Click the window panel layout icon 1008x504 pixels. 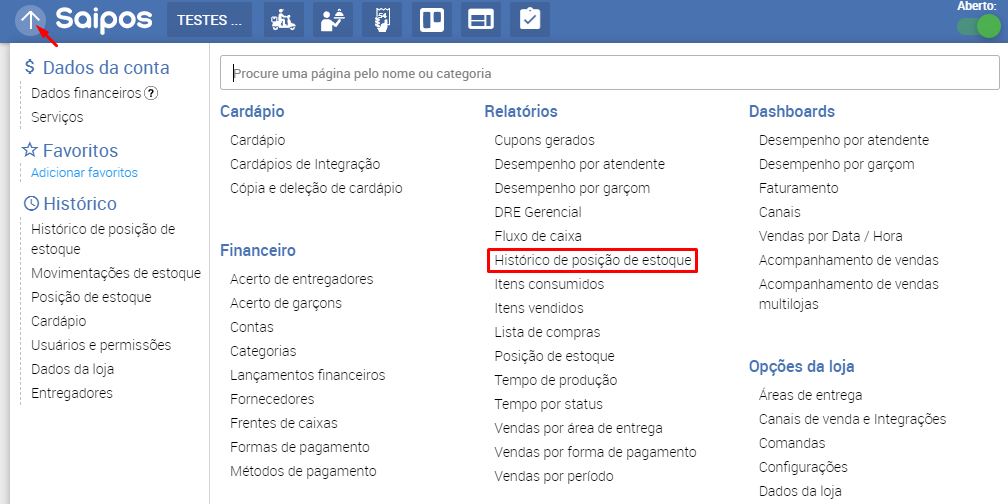point(480,20)
